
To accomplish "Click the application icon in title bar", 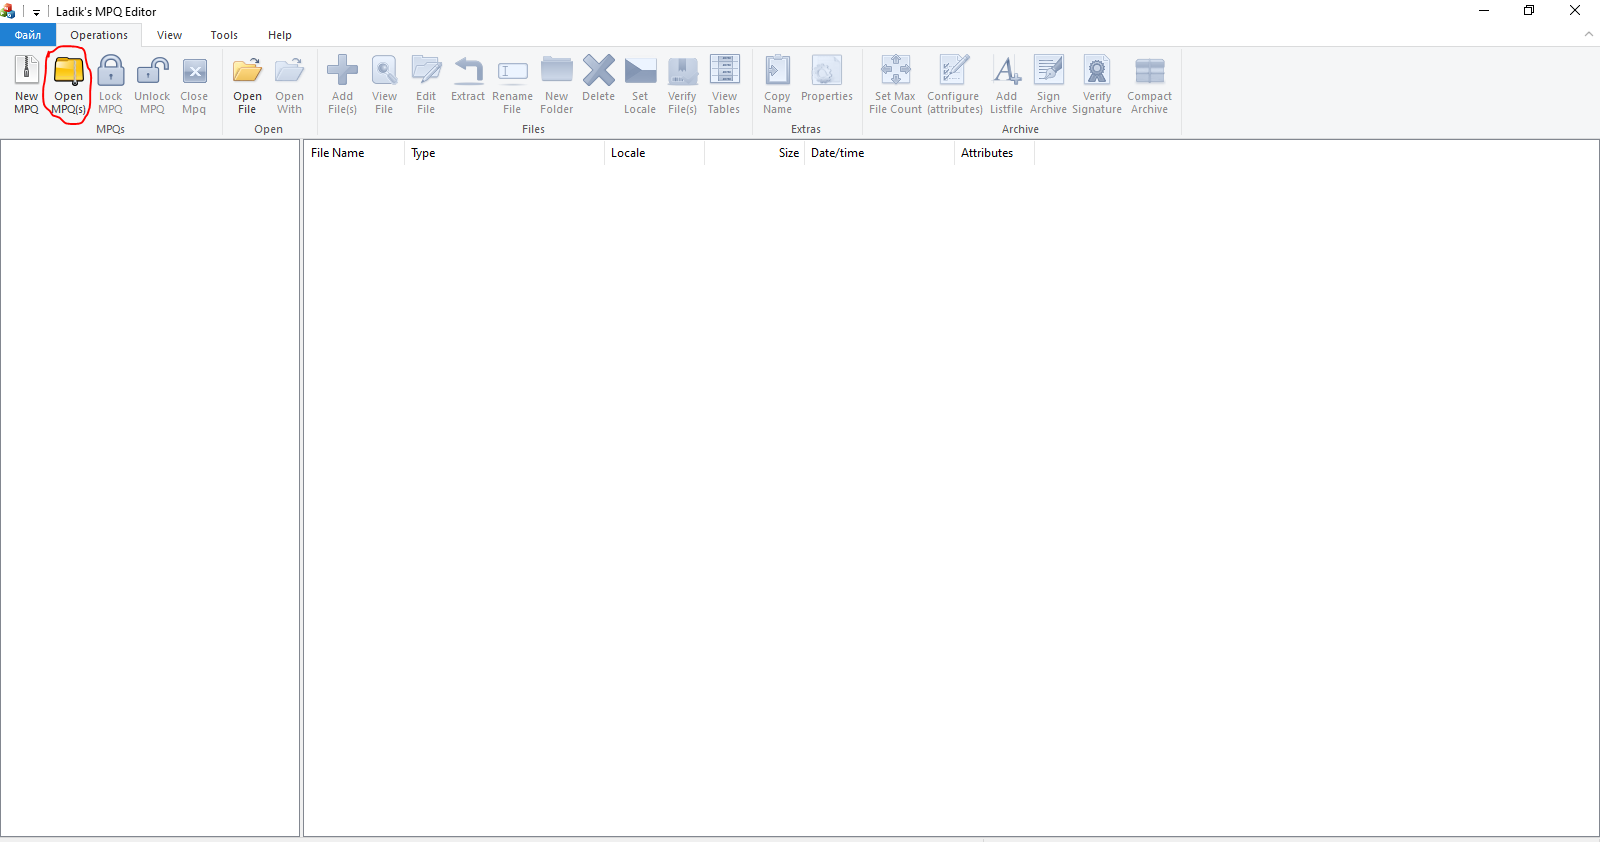I will pos(9,11).
